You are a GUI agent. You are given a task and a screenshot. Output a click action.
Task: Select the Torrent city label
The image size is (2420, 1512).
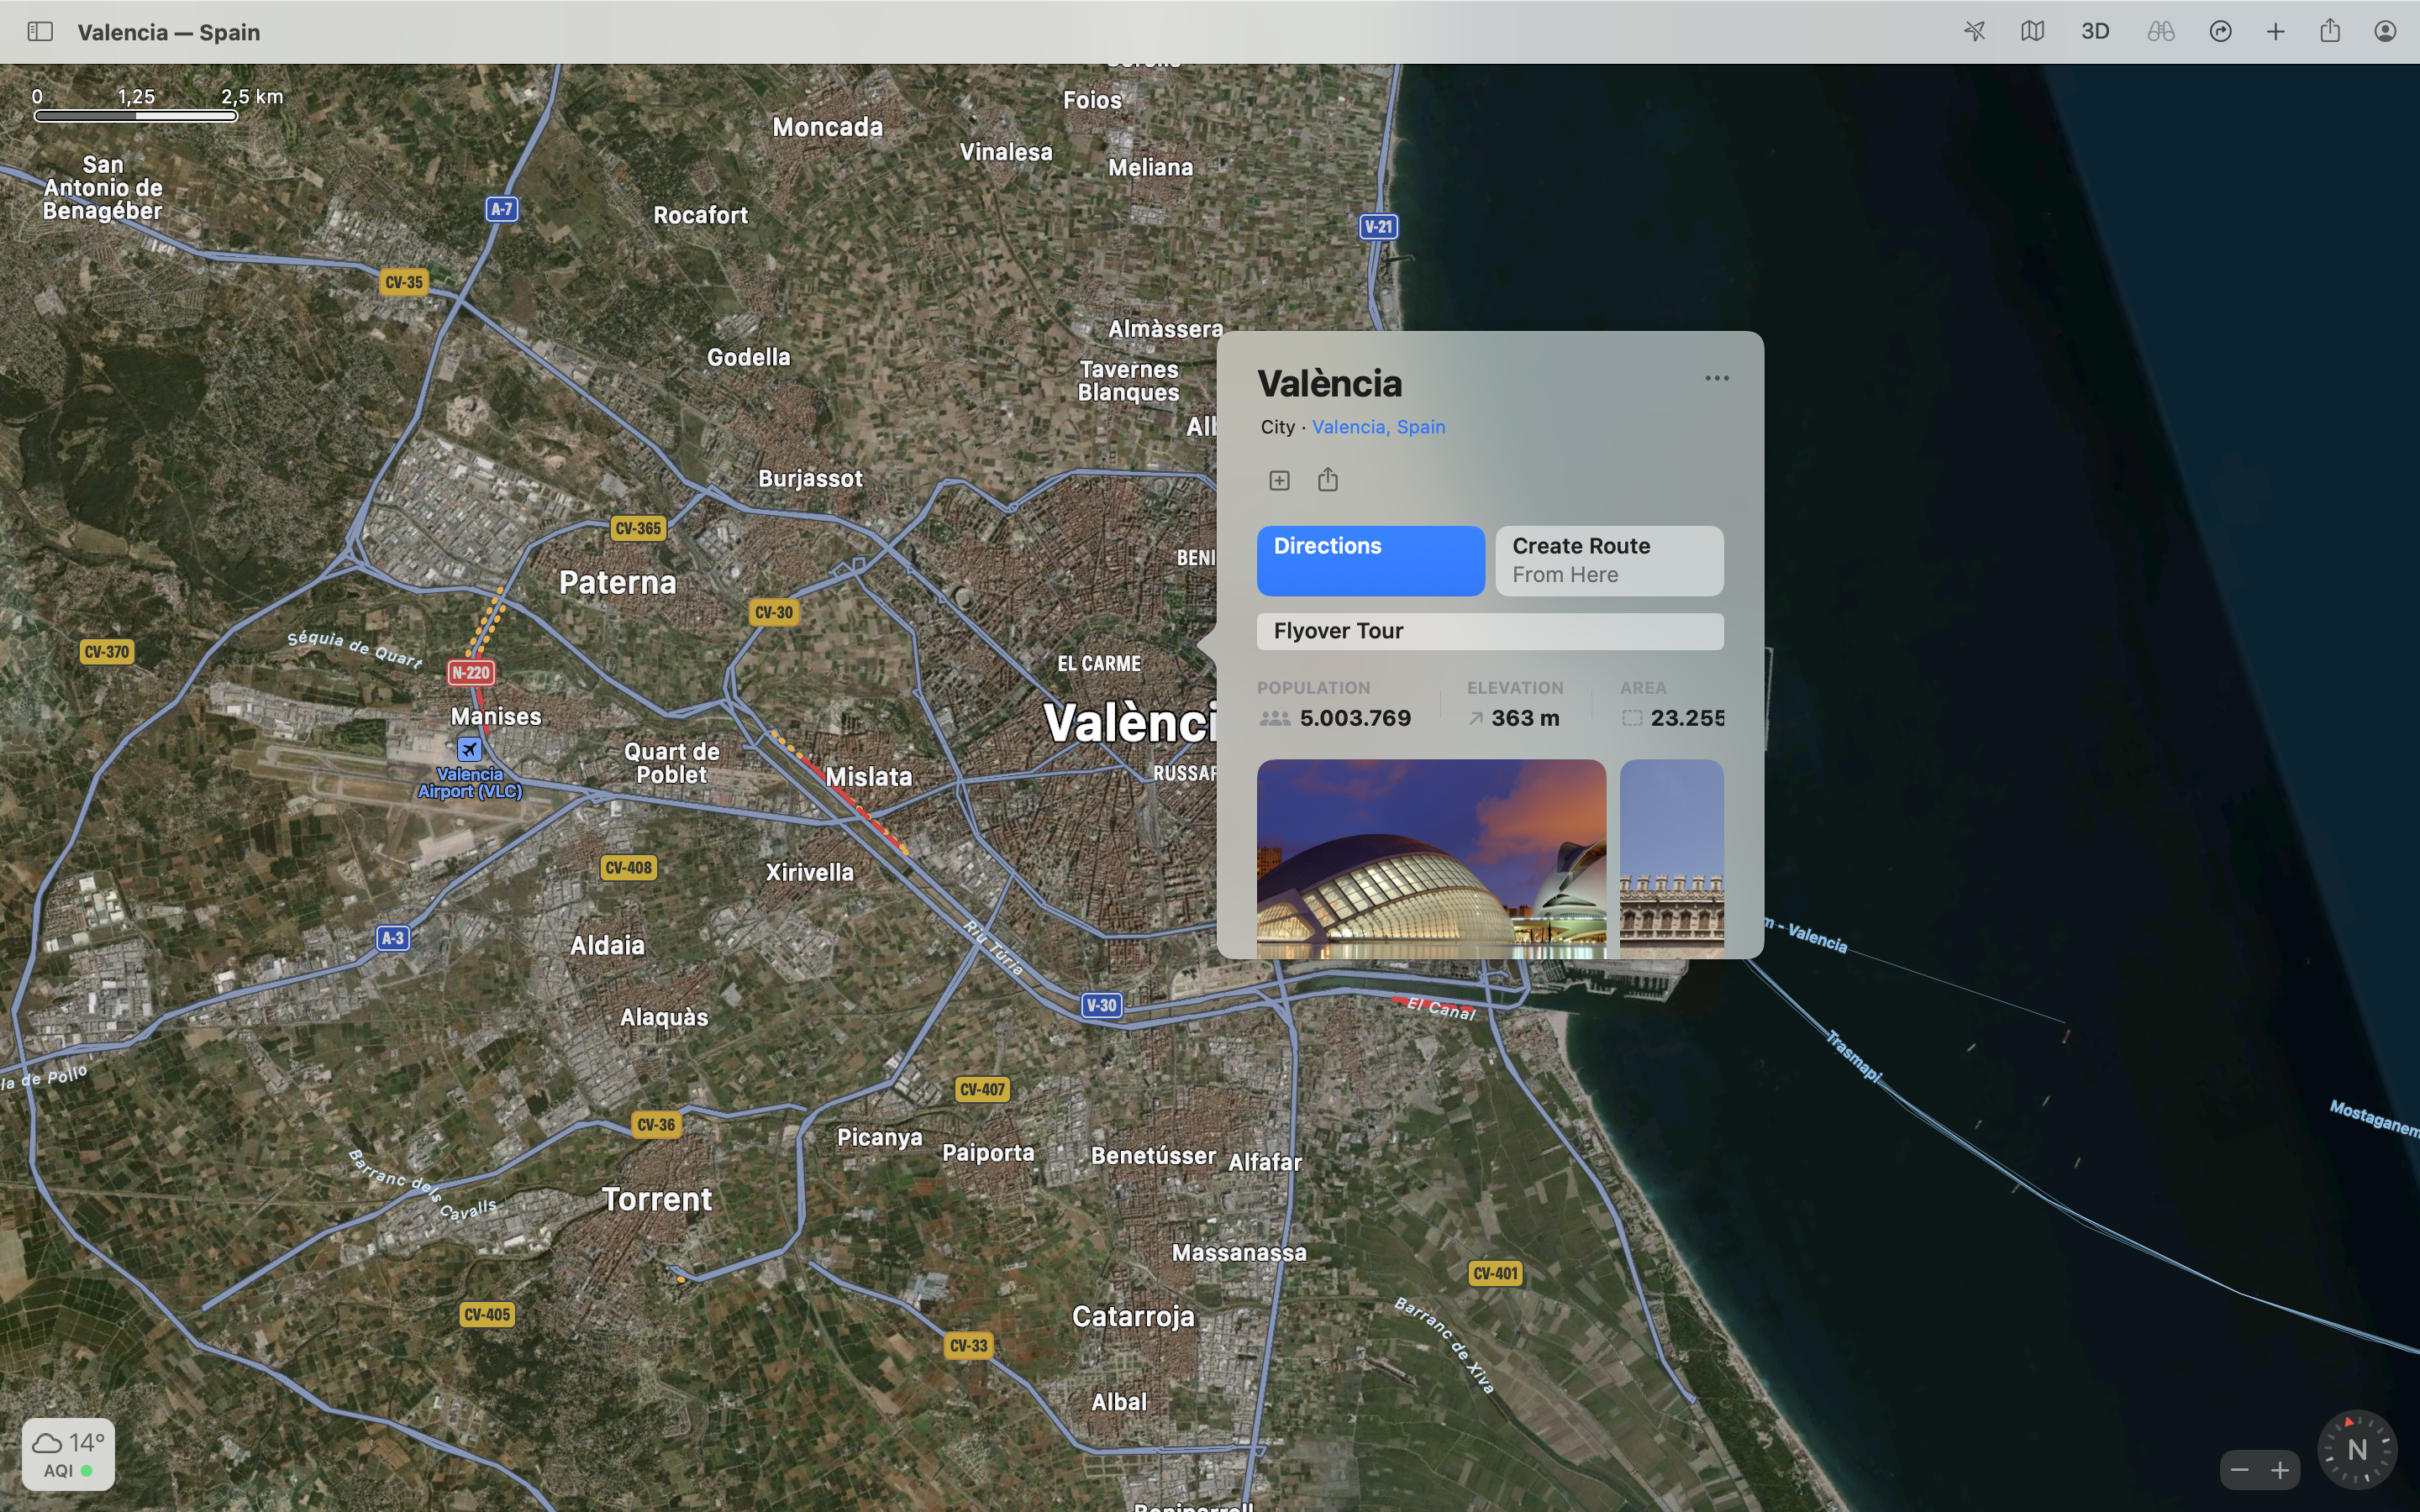point(657,1199)
